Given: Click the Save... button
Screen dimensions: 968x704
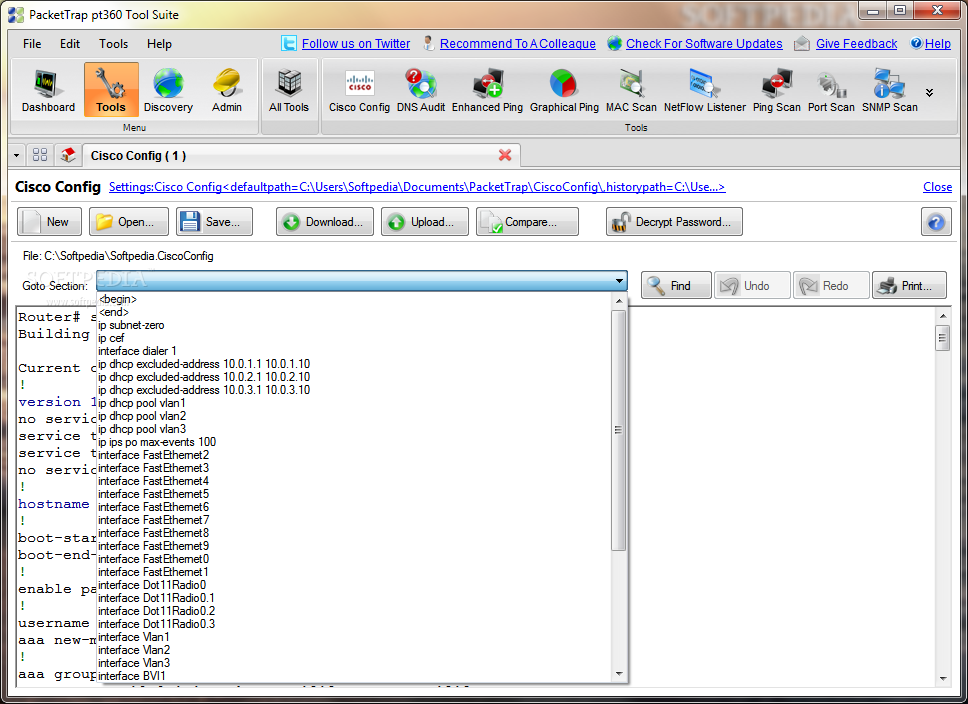Looking at the screenshot, I should (214, 222).
